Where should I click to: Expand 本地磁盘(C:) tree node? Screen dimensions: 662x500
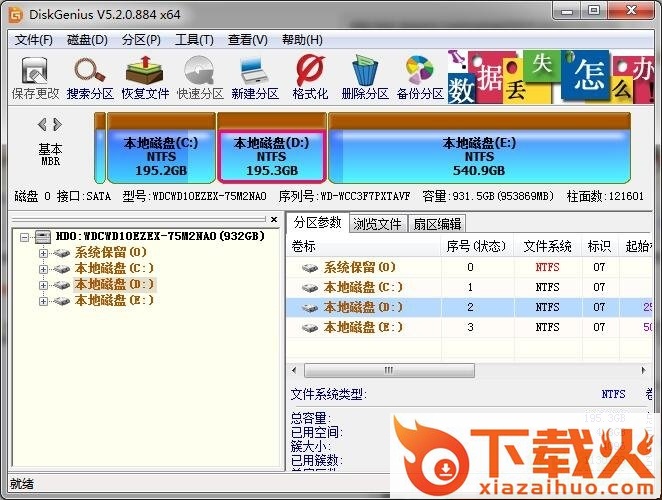(x=43, y=269)
